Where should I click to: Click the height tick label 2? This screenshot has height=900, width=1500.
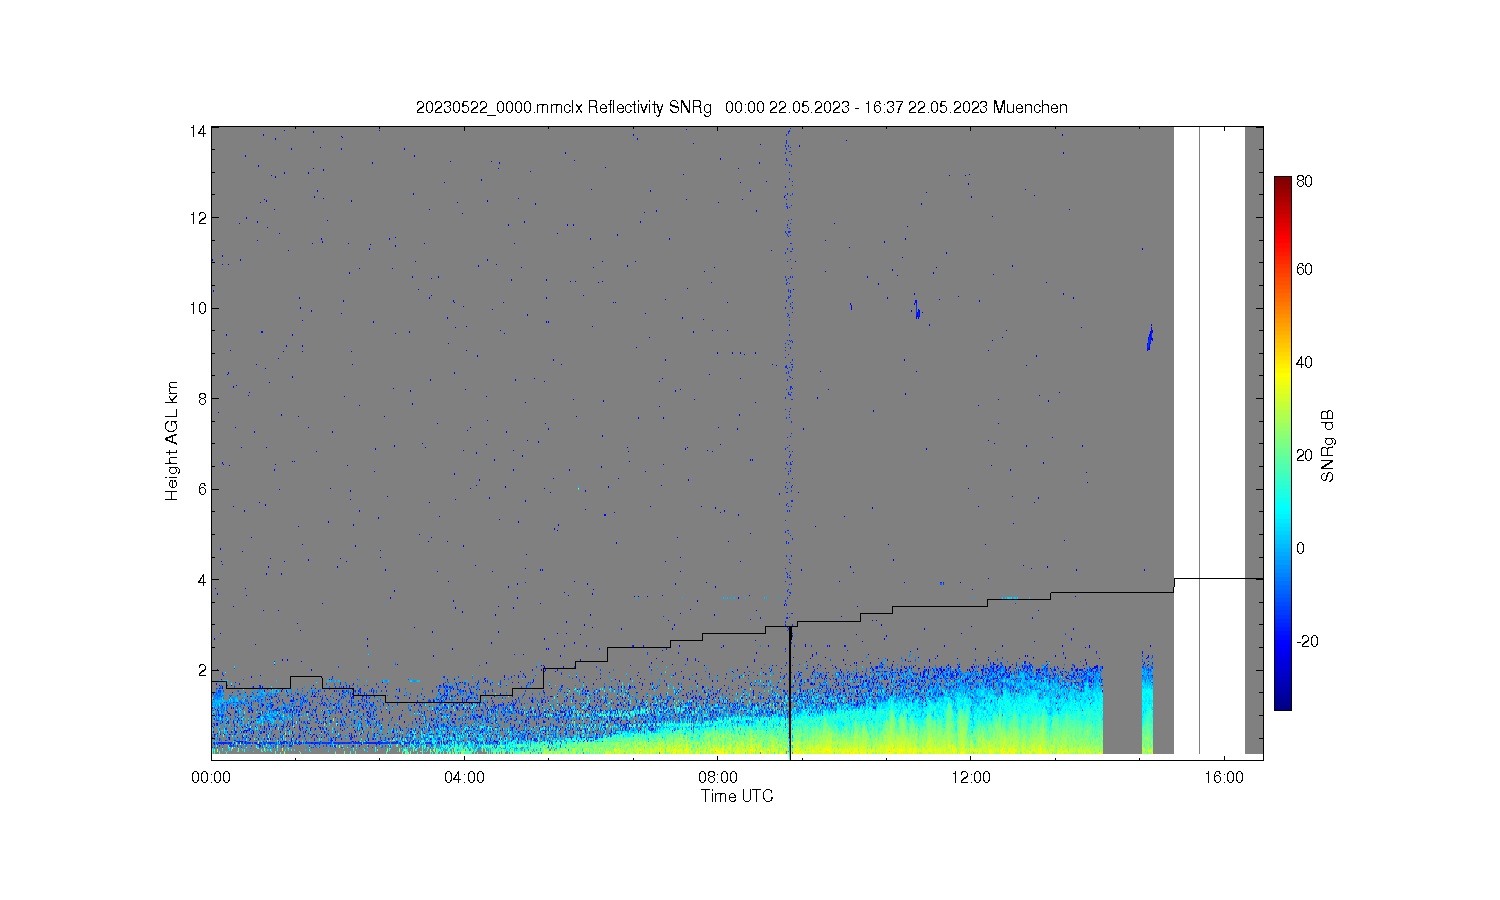coord(202,669)
